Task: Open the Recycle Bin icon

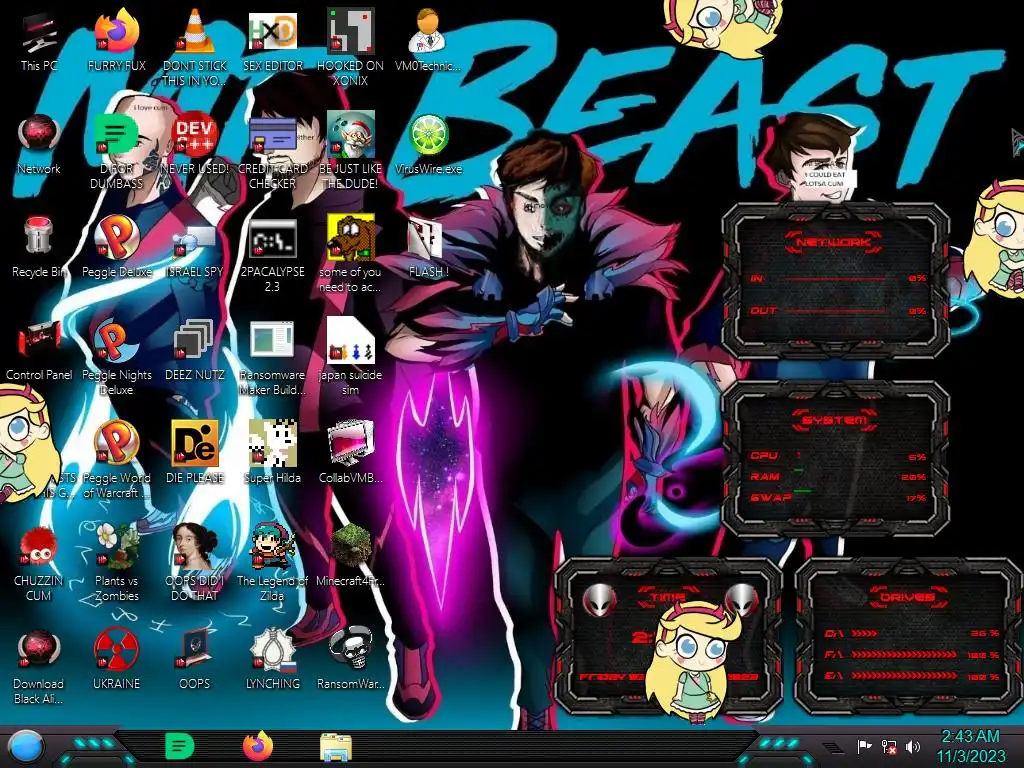Action: click(x=39, y=247)
